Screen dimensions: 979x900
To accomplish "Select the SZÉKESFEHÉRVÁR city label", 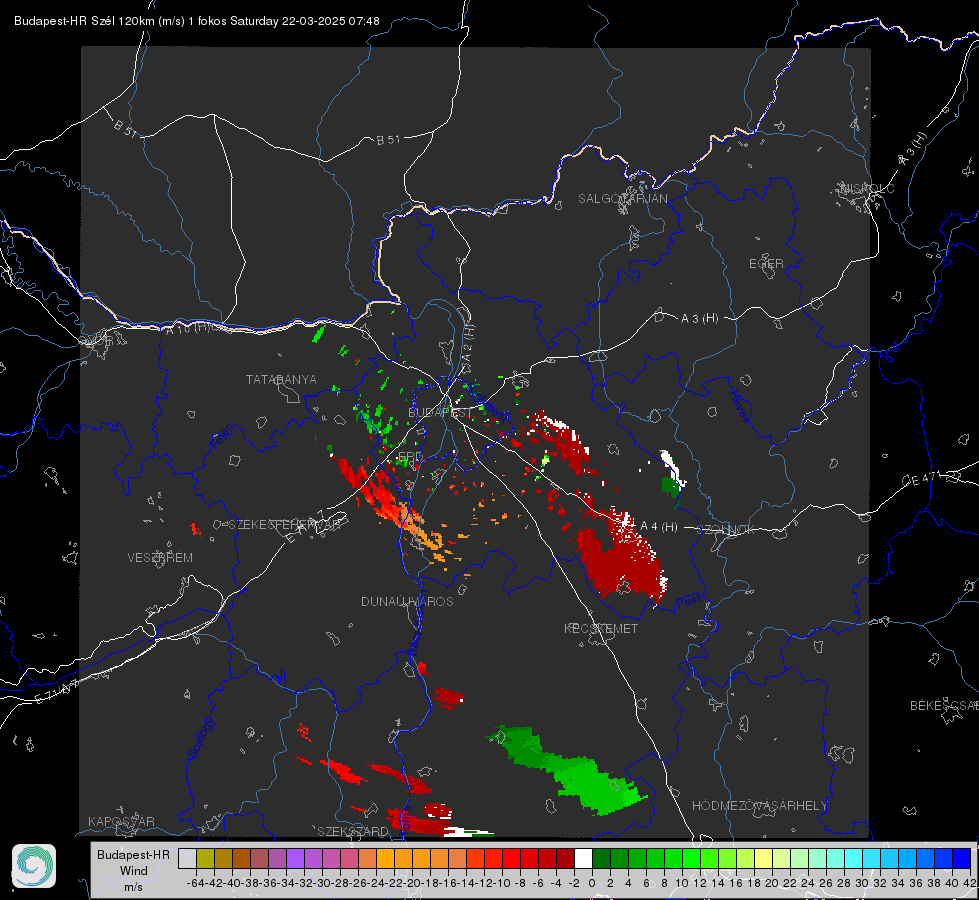I will coord(285,525).
